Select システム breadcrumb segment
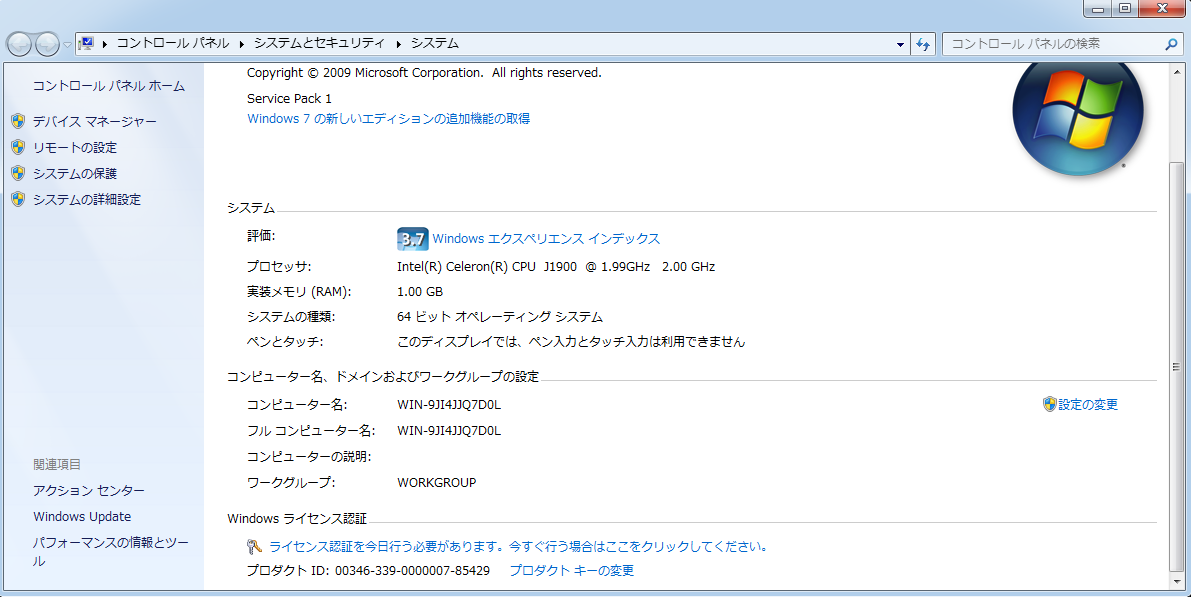The width and height of the screenshot is (1191, 597). [434, 43]
